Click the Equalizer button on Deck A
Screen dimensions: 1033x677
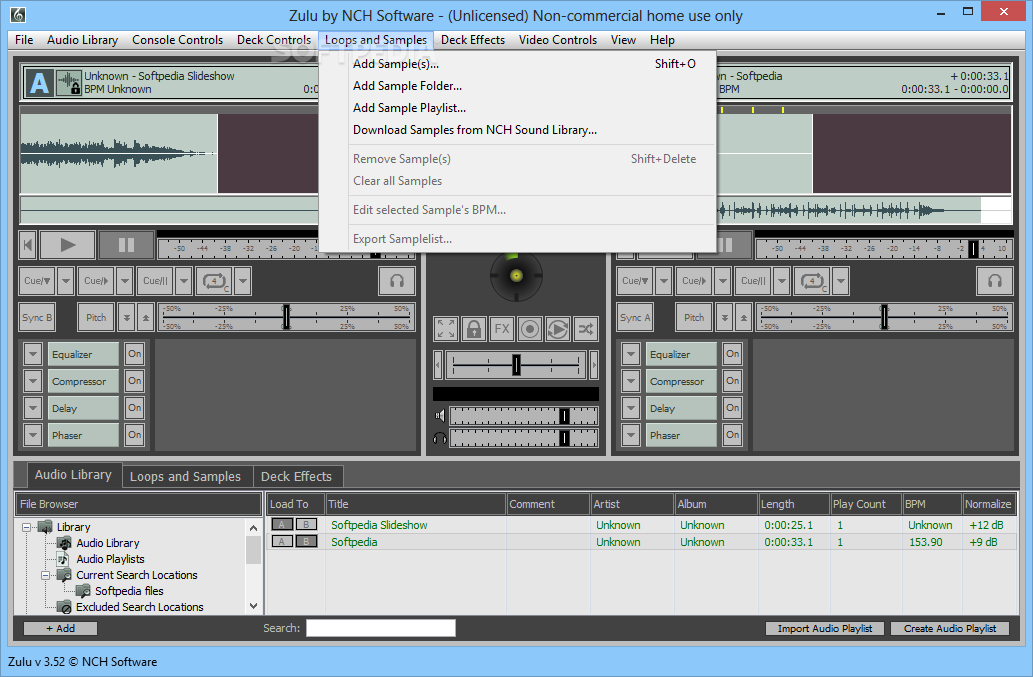(x=83, y=354)
